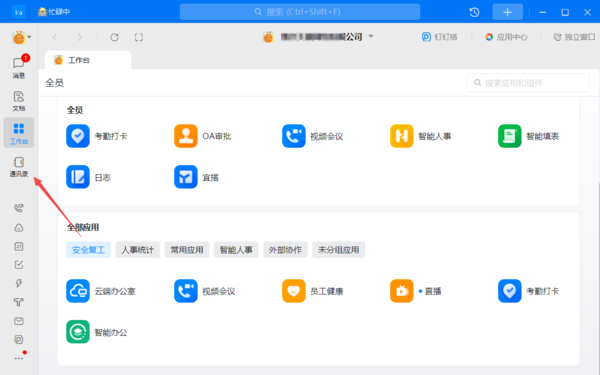
Task: Open 钉钉搭 link
Action: point(439,37)
